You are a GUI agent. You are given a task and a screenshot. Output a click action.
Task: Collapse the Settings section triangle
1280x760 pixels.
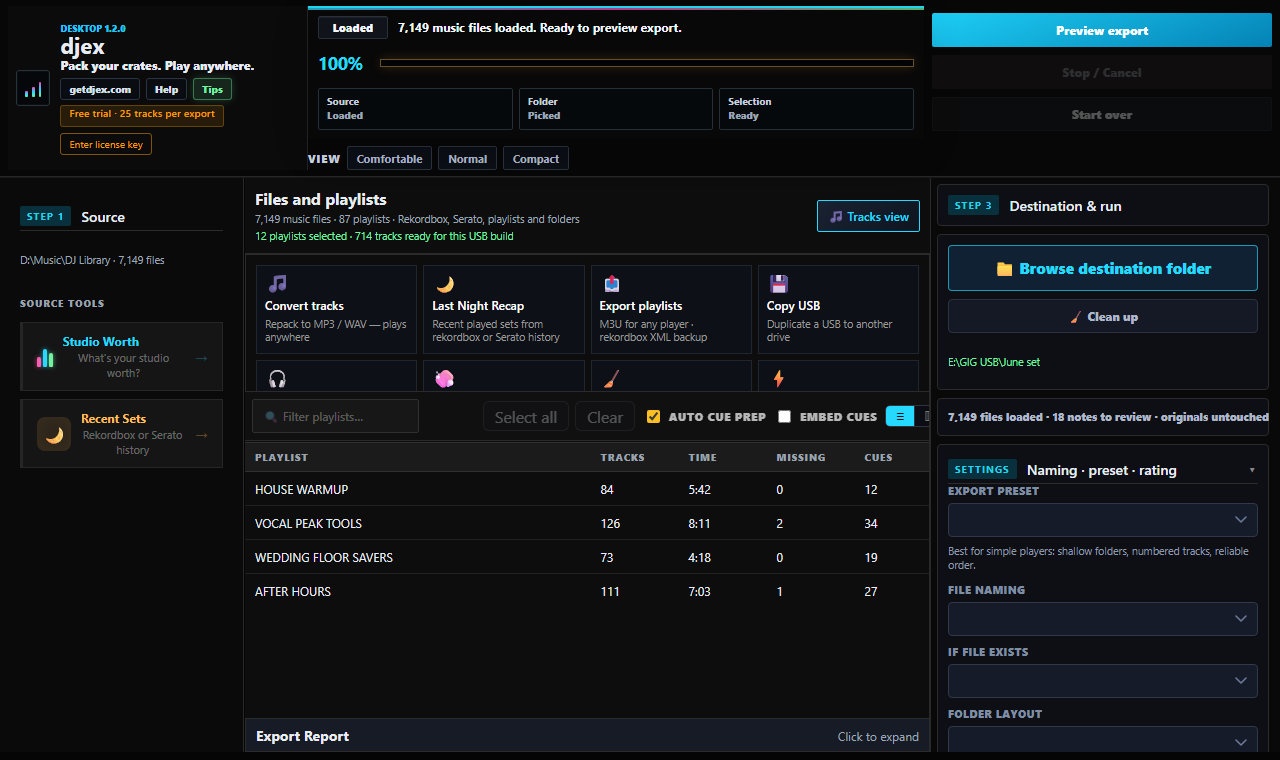pos(1252,470)
